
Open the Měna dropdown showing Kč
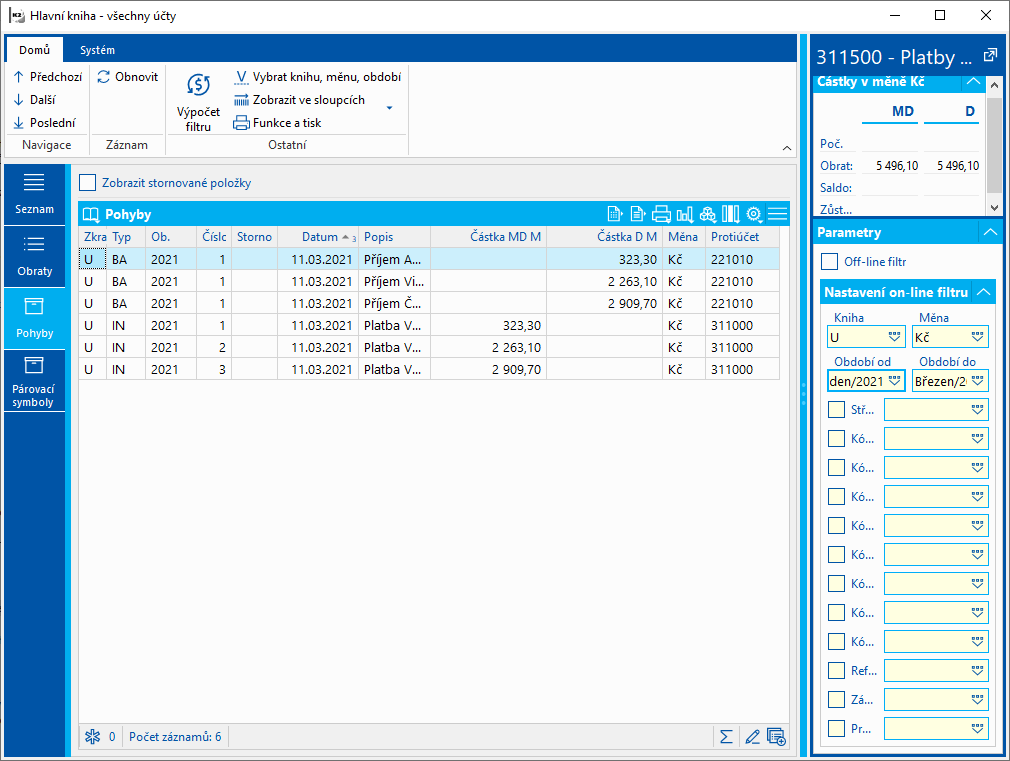tap(977, 337)
